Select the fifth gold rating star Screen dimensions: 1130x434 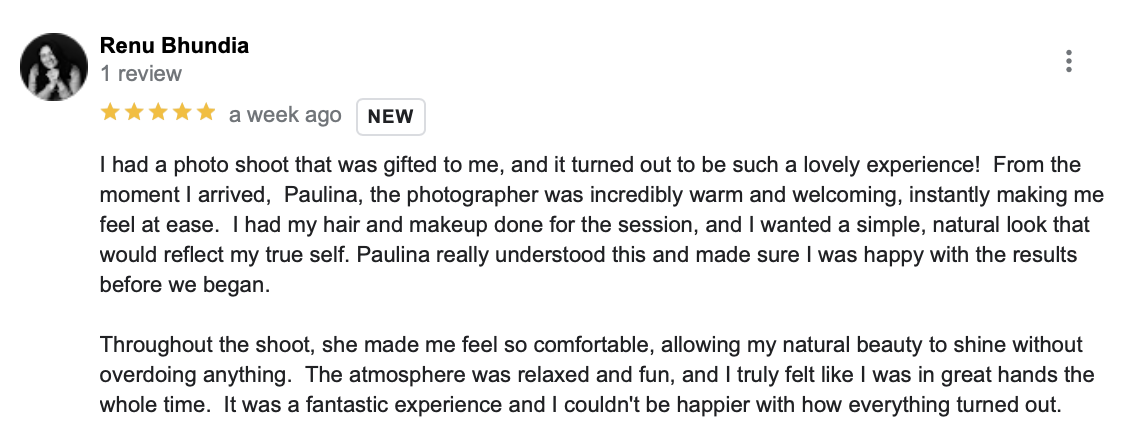206,114
